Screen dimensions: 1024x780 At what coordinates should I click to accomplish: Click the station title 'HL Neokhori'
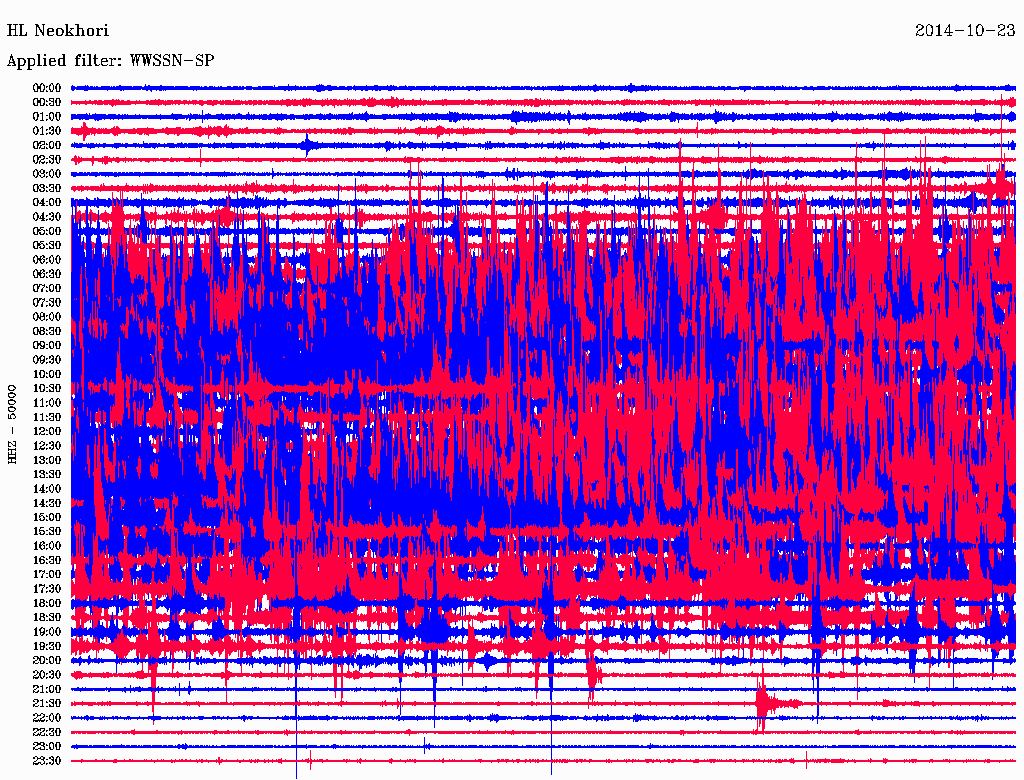57,30
